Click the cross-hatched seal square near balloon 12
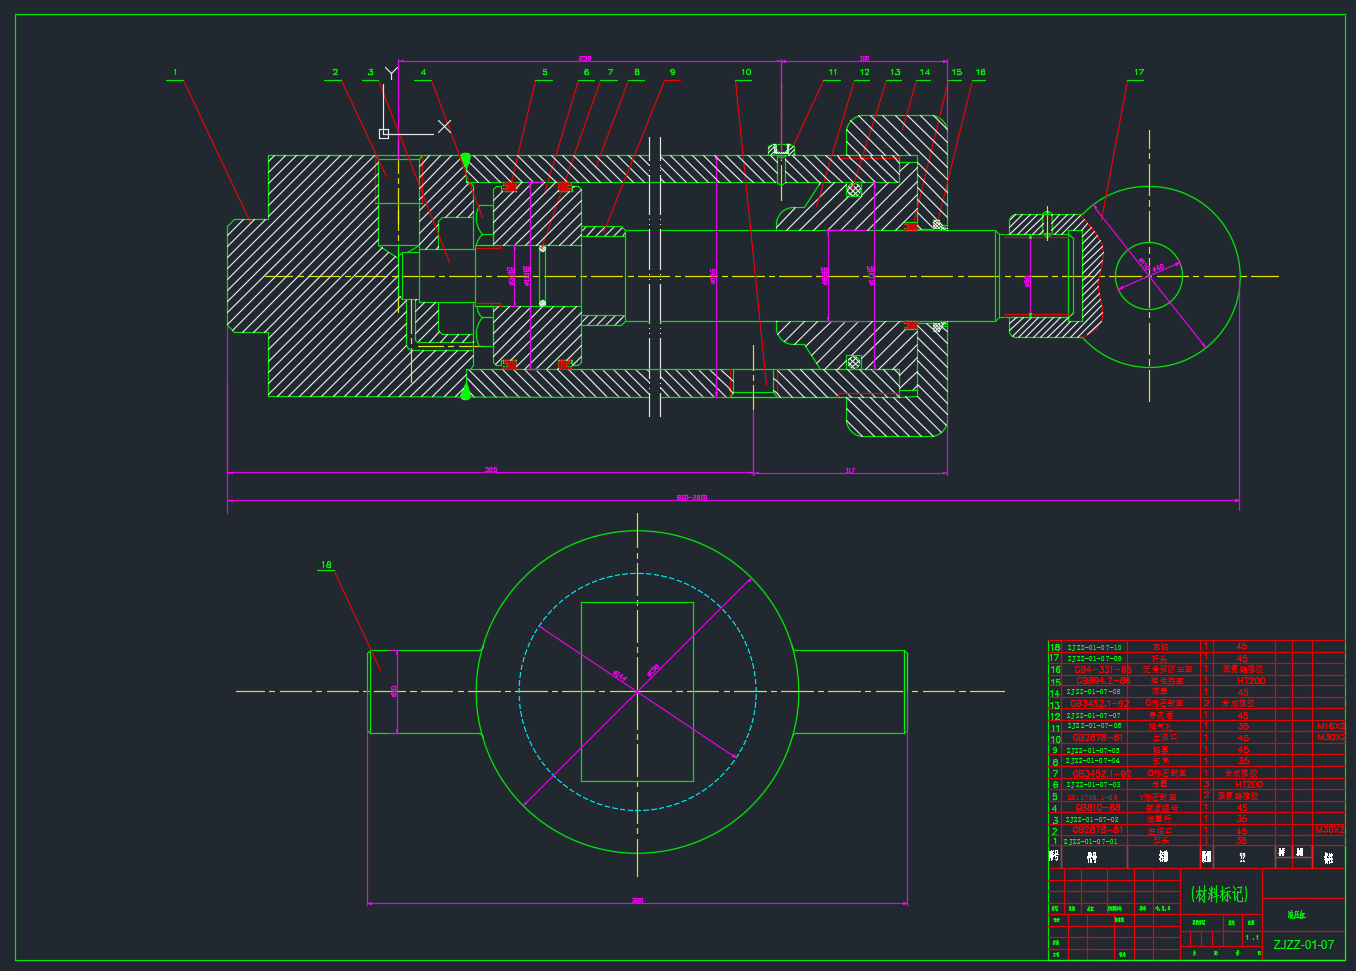This screenshot has width=1356, height=971. click(x=854, y=189)
